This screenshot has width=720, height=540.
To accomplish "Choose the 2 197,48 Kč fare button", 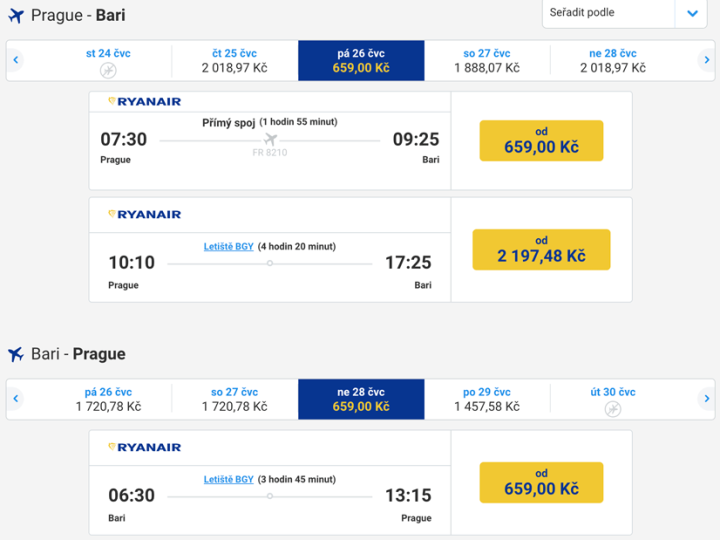I will (541, 250).
